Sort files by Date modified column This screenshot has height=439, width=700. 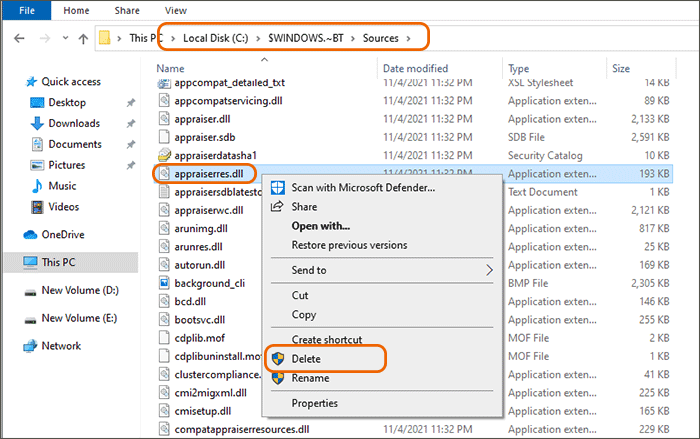coord(420,68)
